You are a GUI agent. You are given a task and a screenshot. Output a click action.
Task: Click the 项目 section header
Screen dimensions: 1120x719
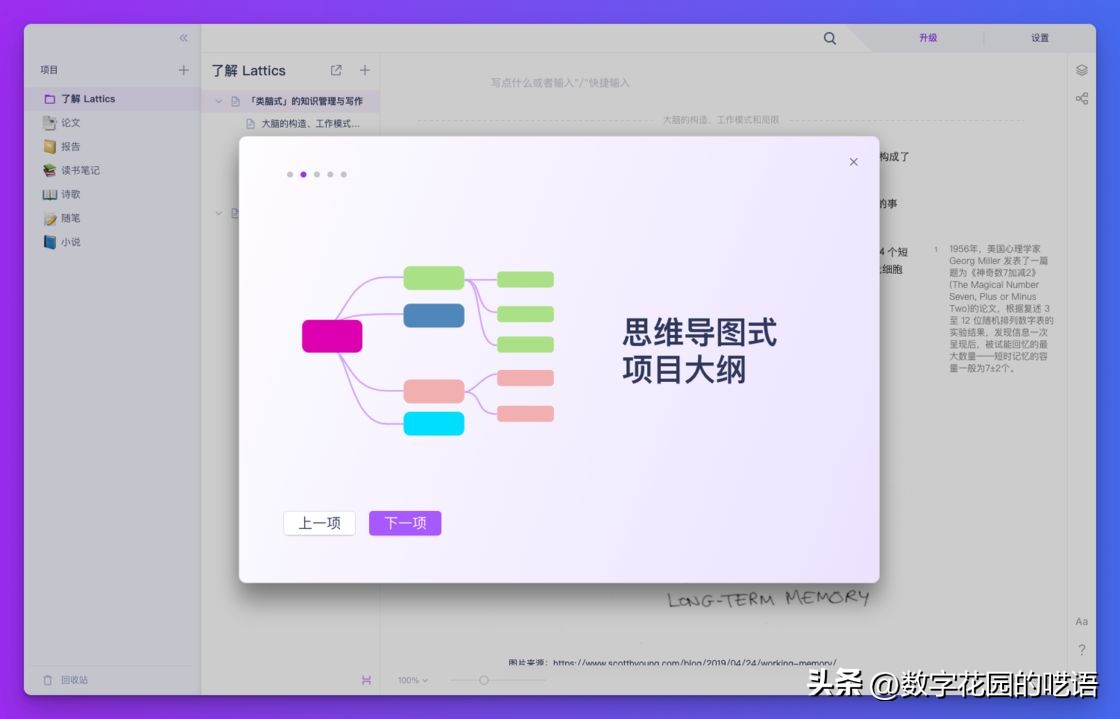point(49,70)
